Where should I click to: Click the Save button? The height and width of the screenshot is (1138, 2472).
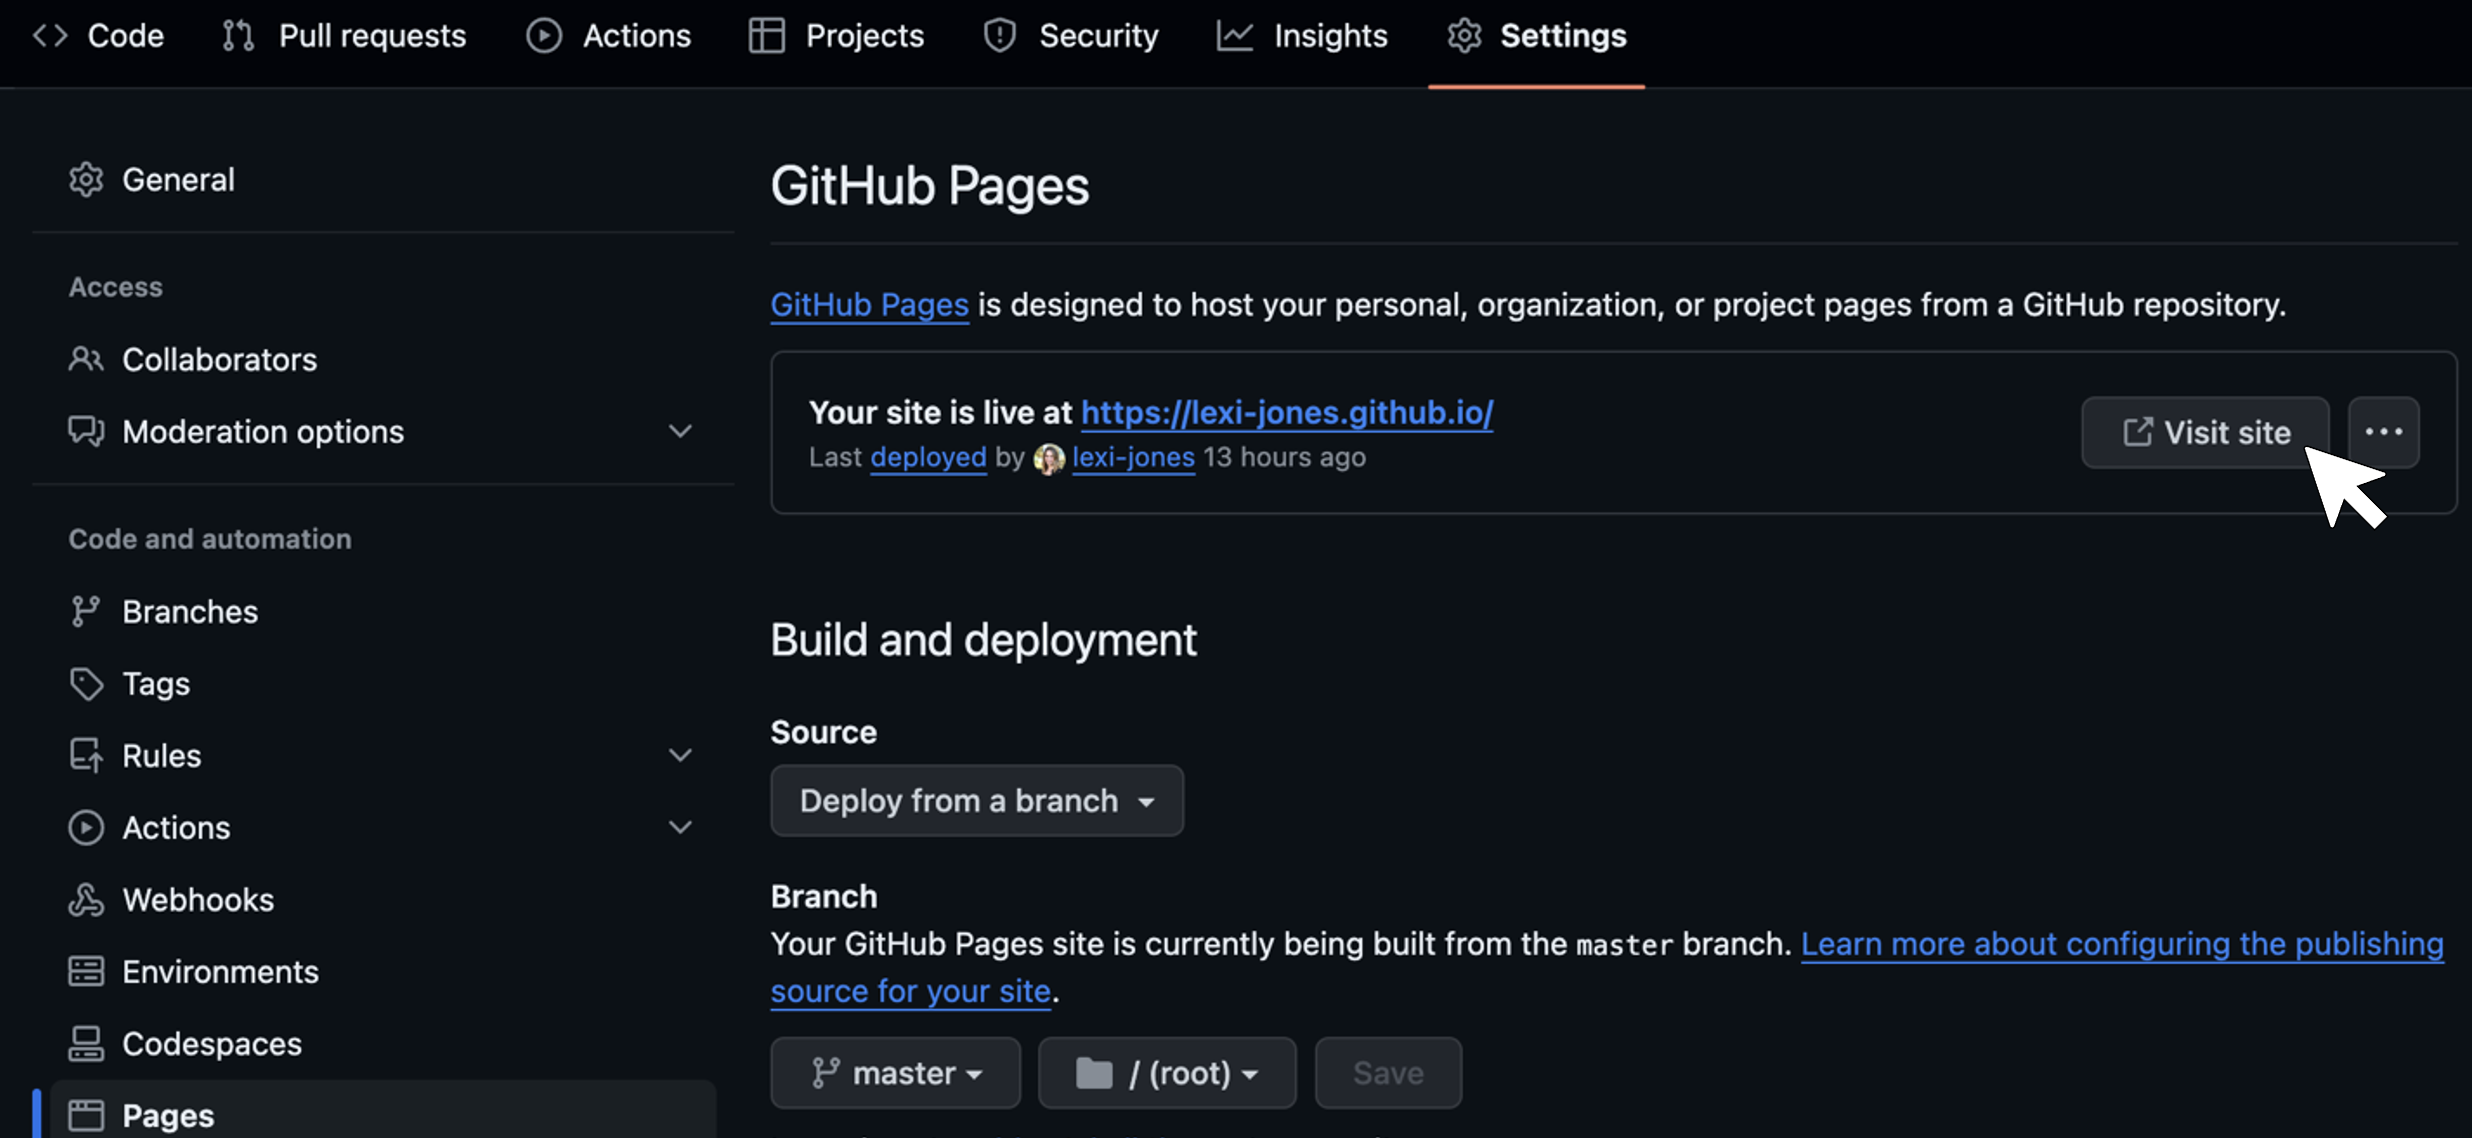(x=1388, y=1073)
